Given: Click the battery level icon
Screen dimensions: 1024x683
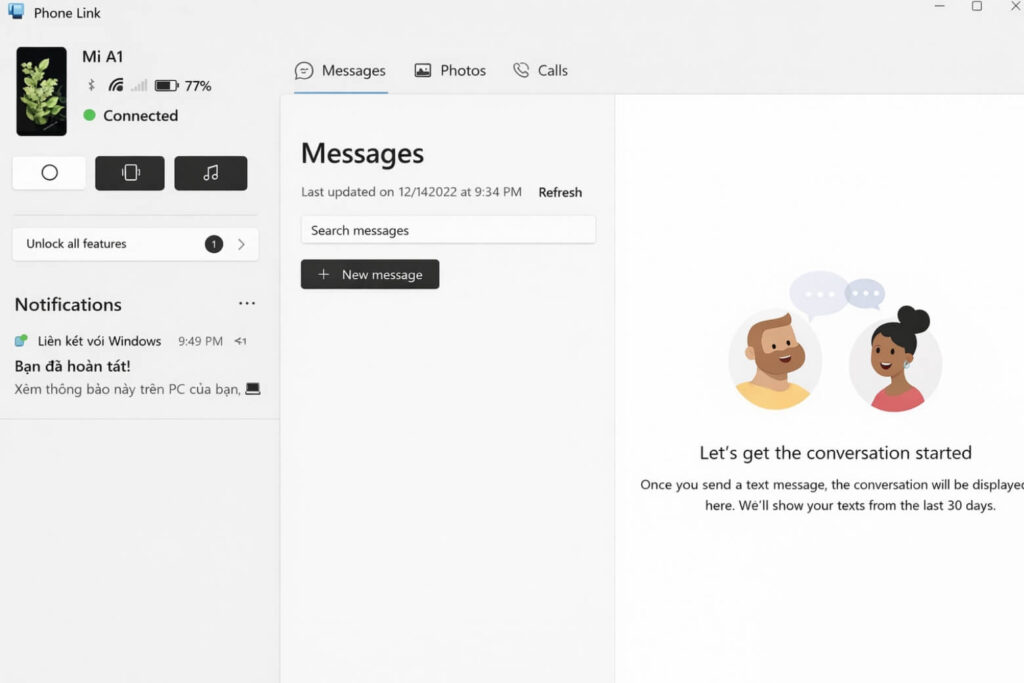Looking at the screenshot, I should coord(166,86).
